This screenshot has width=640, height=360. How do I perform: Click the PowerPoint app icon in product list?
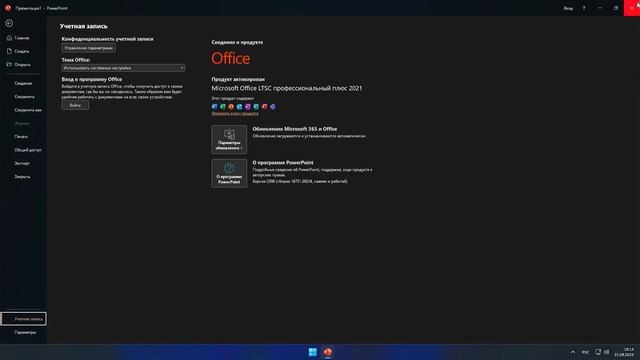tap(231, 107)
